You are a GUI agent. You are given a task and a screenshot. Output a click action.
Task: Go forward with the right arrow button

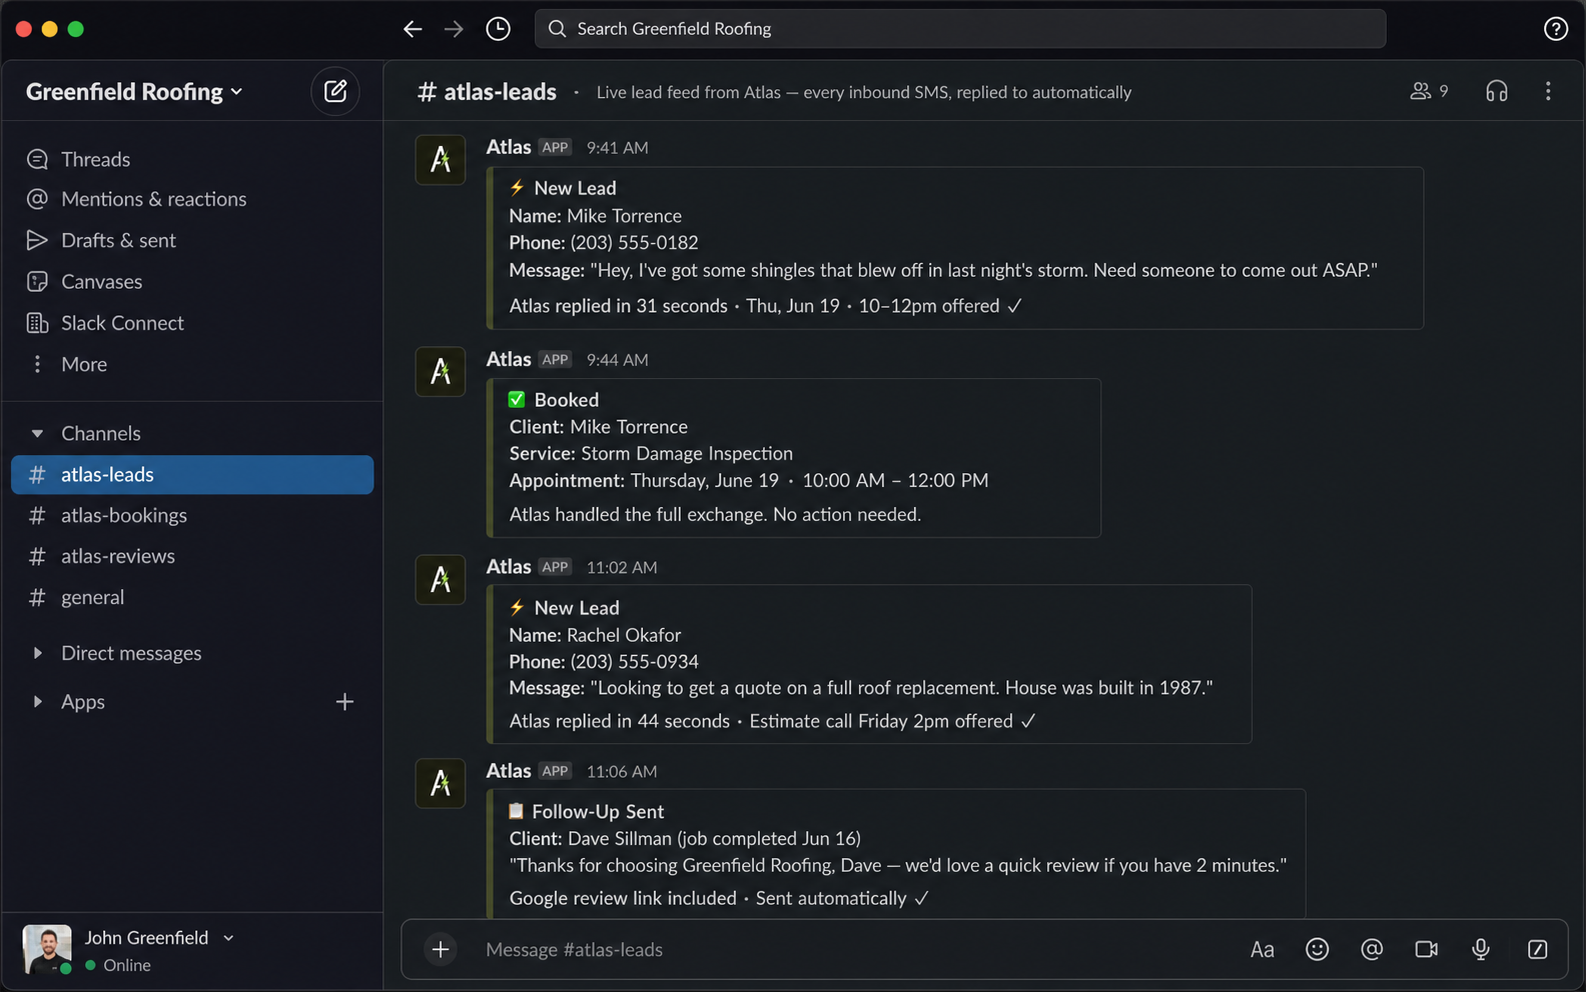(x=454, y=29)
